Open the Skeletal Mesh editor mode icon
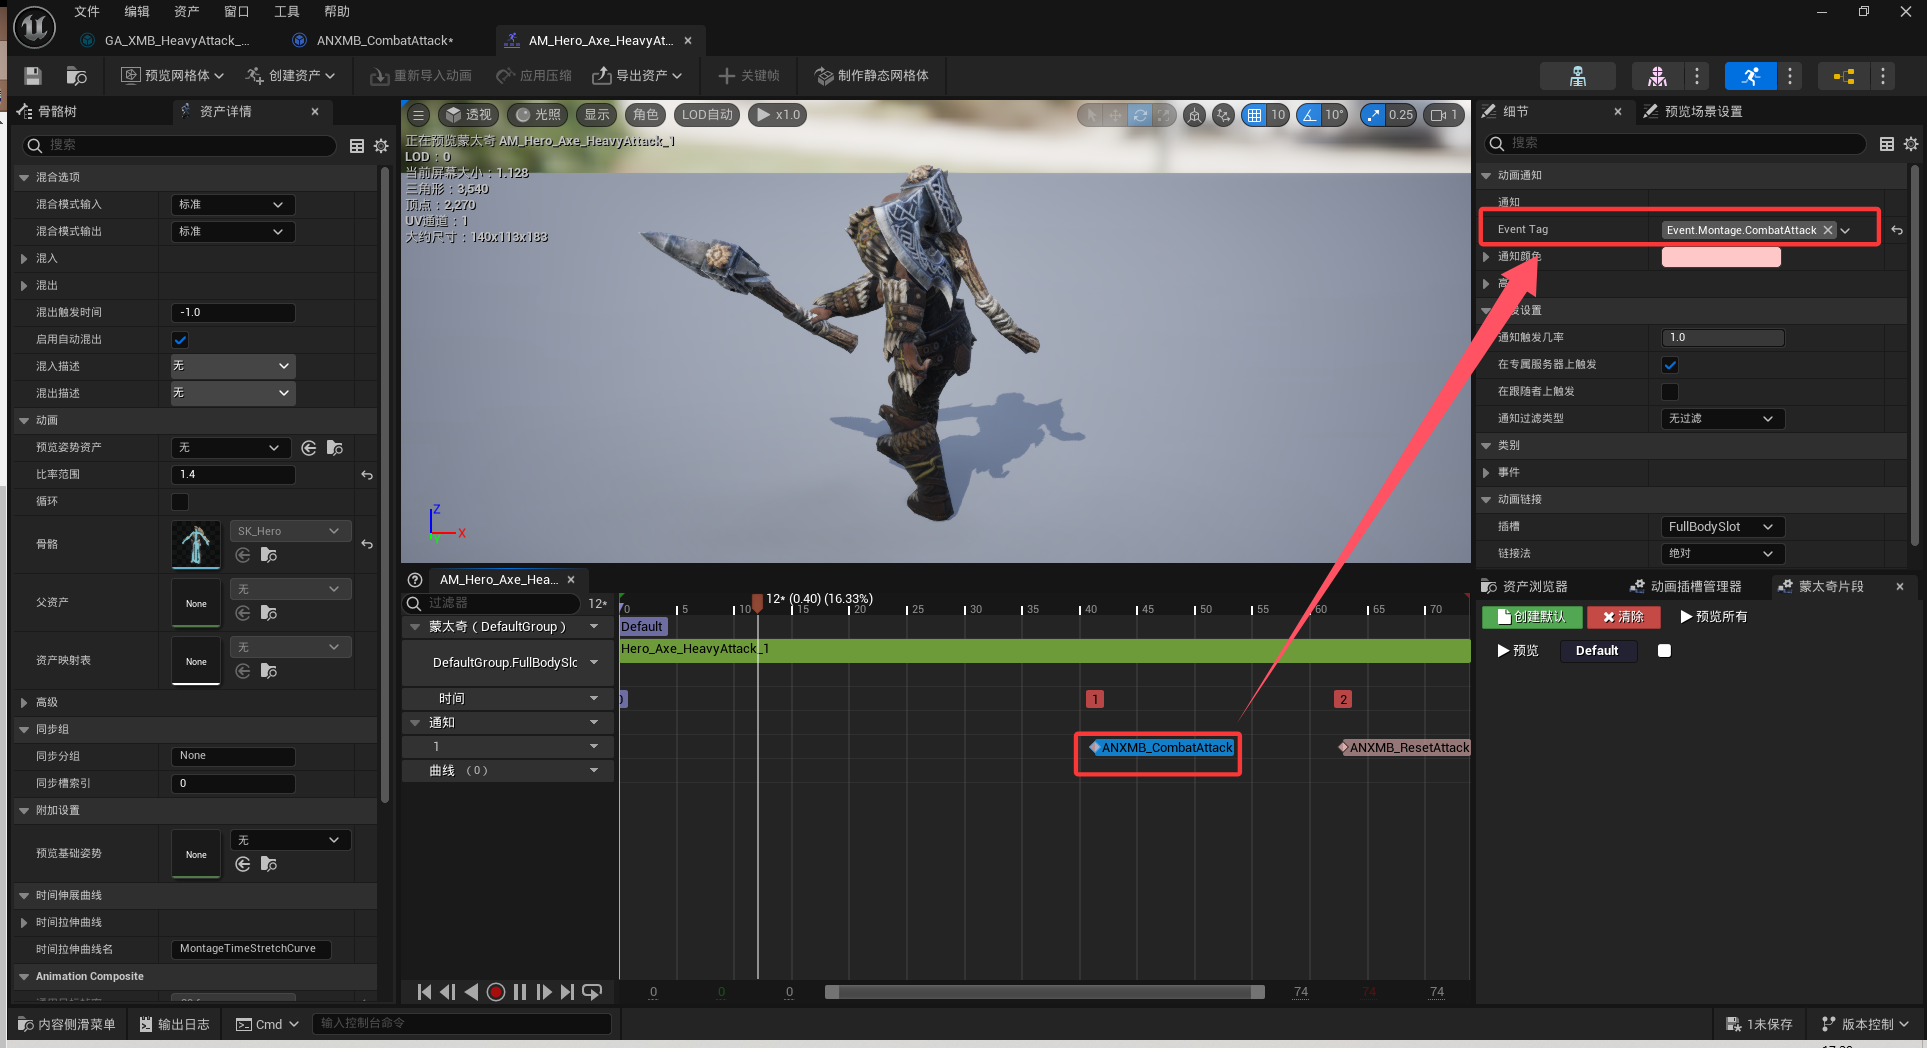The width and height of the screenshot is (1927, 1048). click(x=1657, y=76)
